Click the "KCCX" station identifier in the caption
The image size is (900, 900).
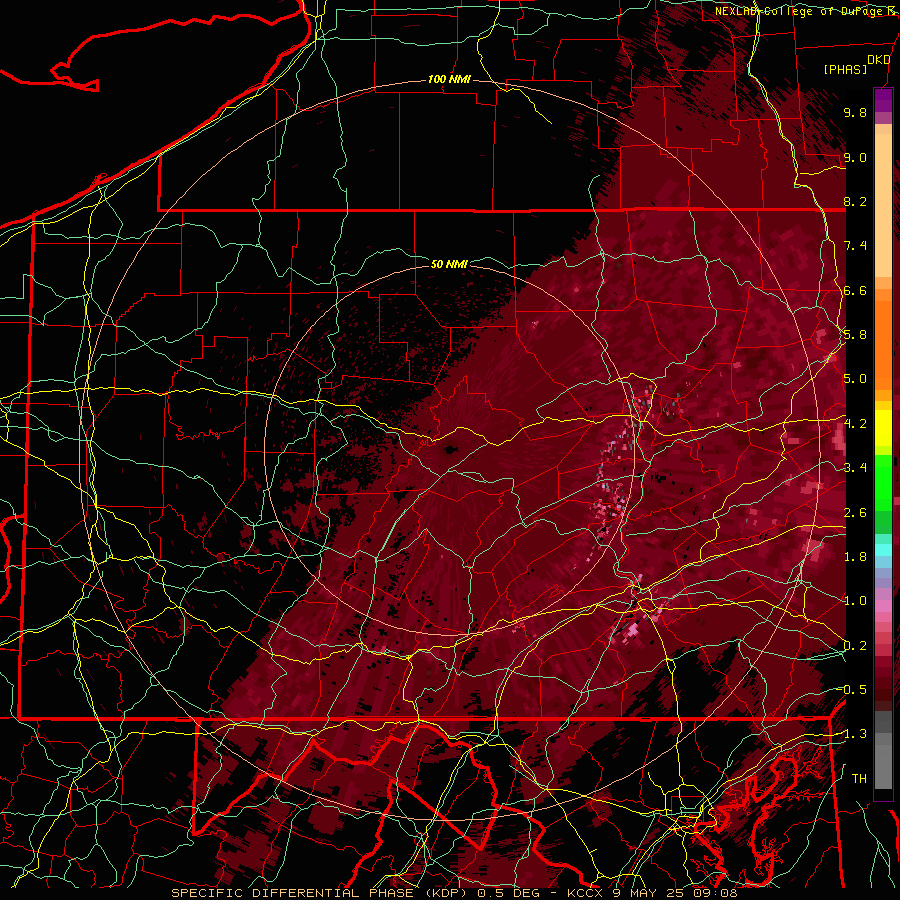click(x=585, y=893)
